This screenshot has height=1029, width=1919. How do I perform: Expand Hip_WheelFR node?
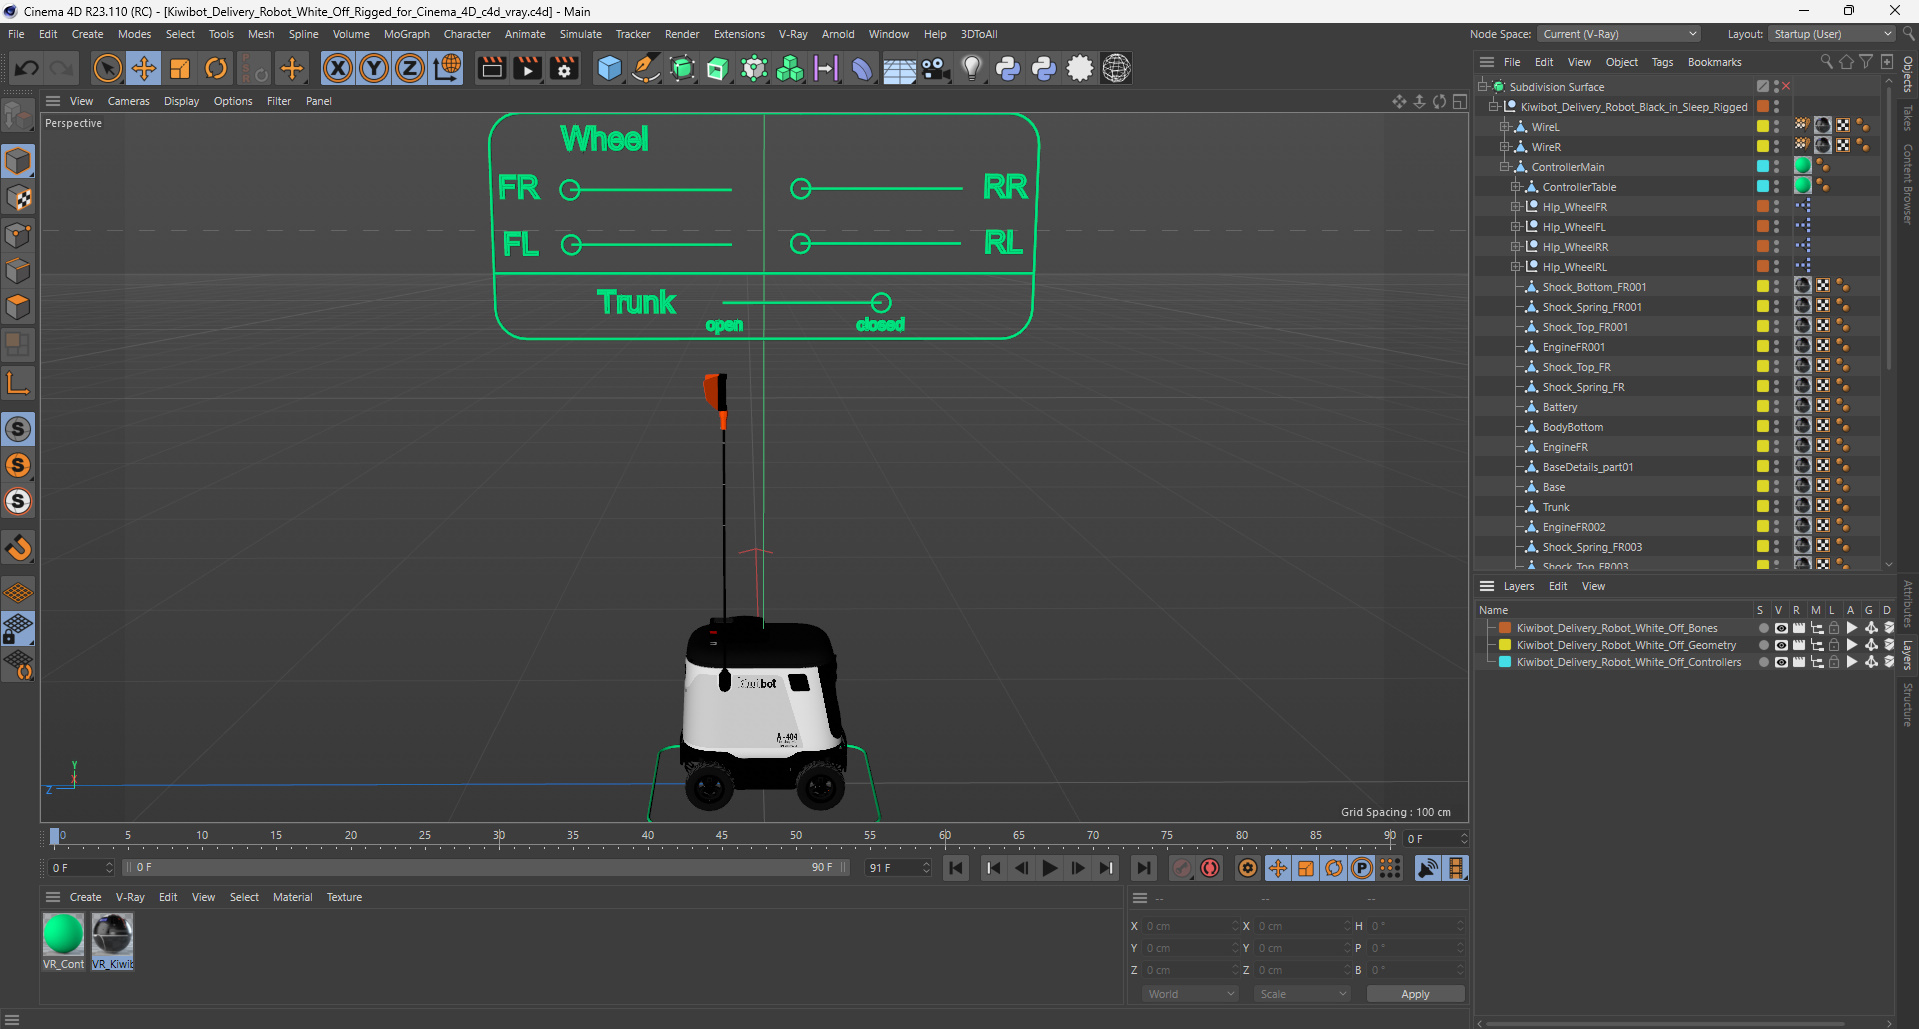(x=1516, y=207)
